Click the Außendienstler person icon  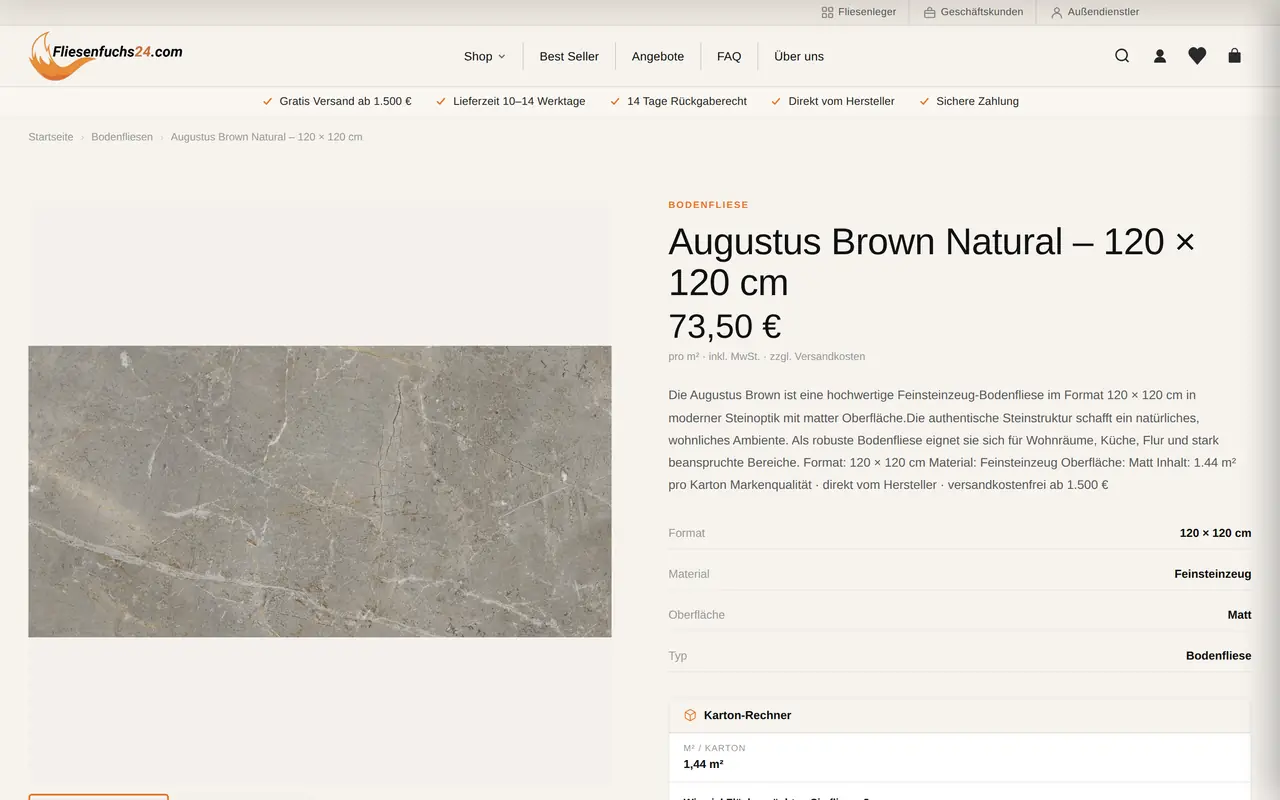(x=1057, y=12)
